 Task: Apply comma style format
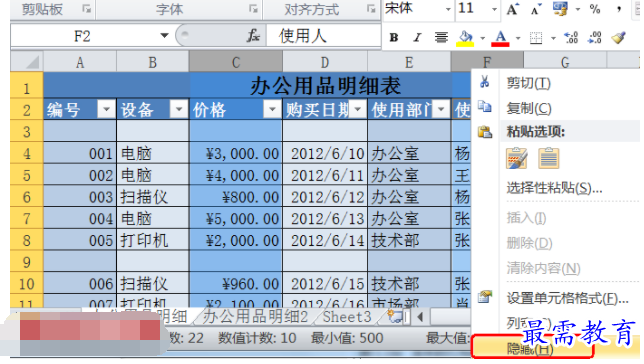click(x=619, y=9)
